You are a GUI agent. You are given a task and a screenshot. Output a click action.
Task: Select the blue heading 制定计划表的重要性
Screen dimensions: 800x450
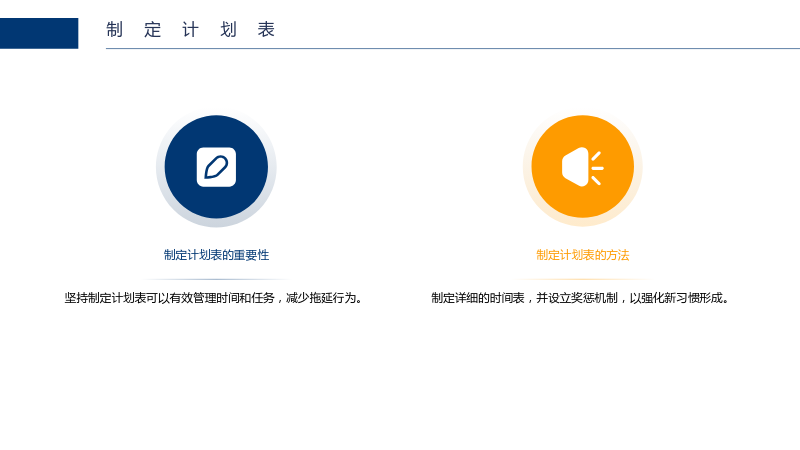216,255
